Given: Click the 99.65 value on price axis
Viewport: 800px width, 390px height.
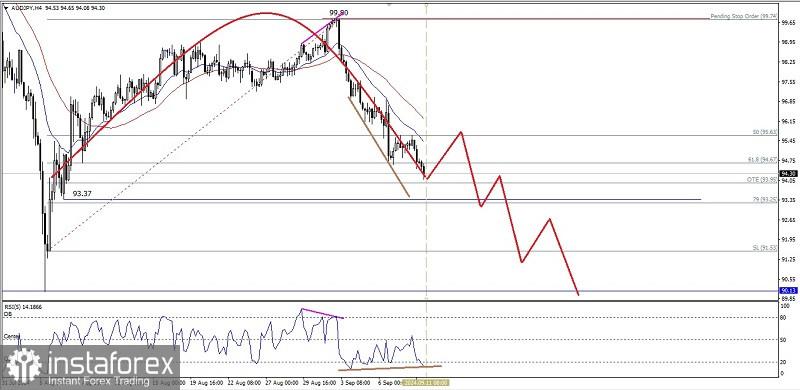Looking at the screenshot, I should click(x=788, y=22).
